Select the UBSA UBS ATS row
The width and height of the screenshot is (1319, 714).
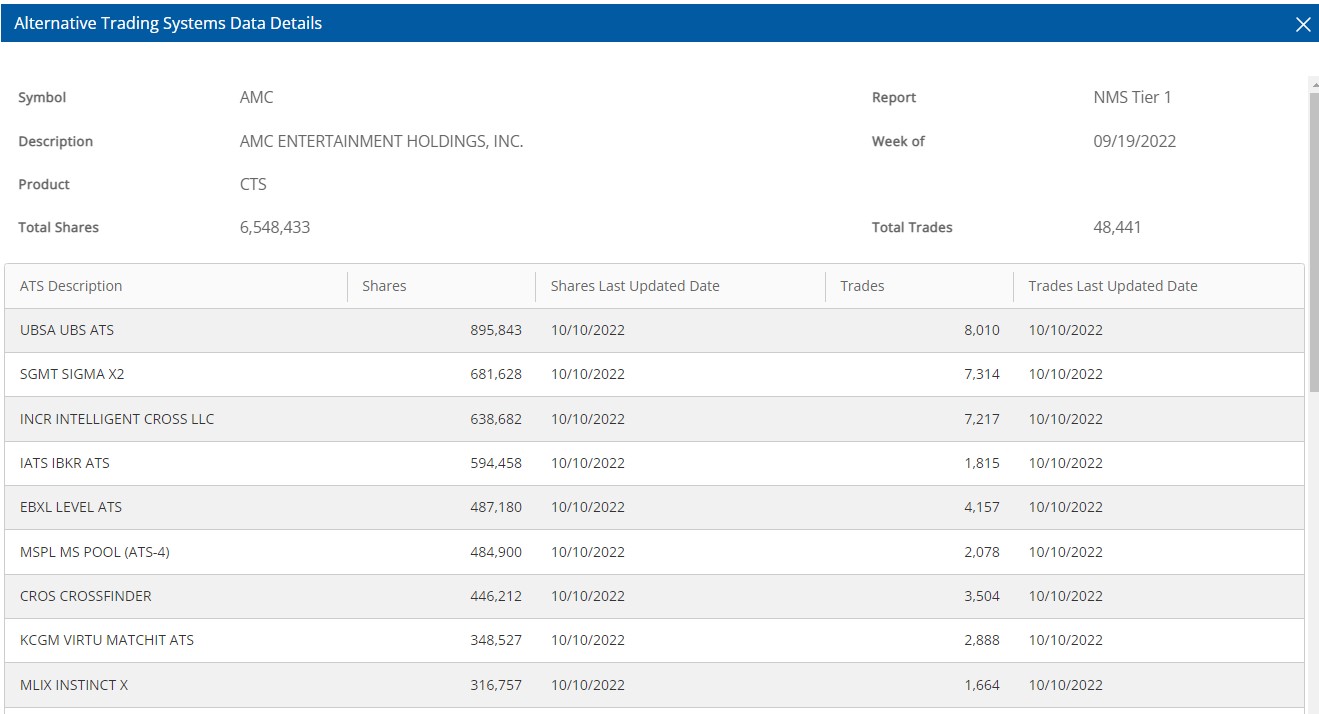click(66, 330)
